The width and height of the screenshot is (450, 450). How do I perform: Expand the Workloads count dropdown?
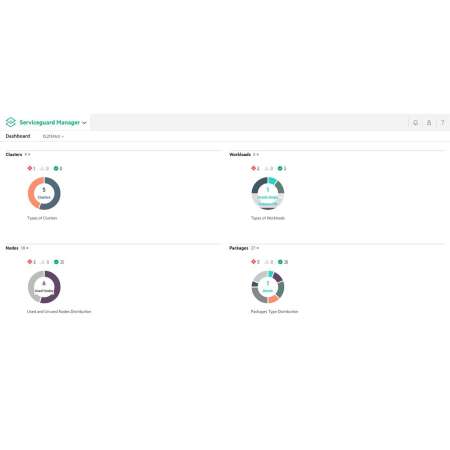click(x=256, y=154)
